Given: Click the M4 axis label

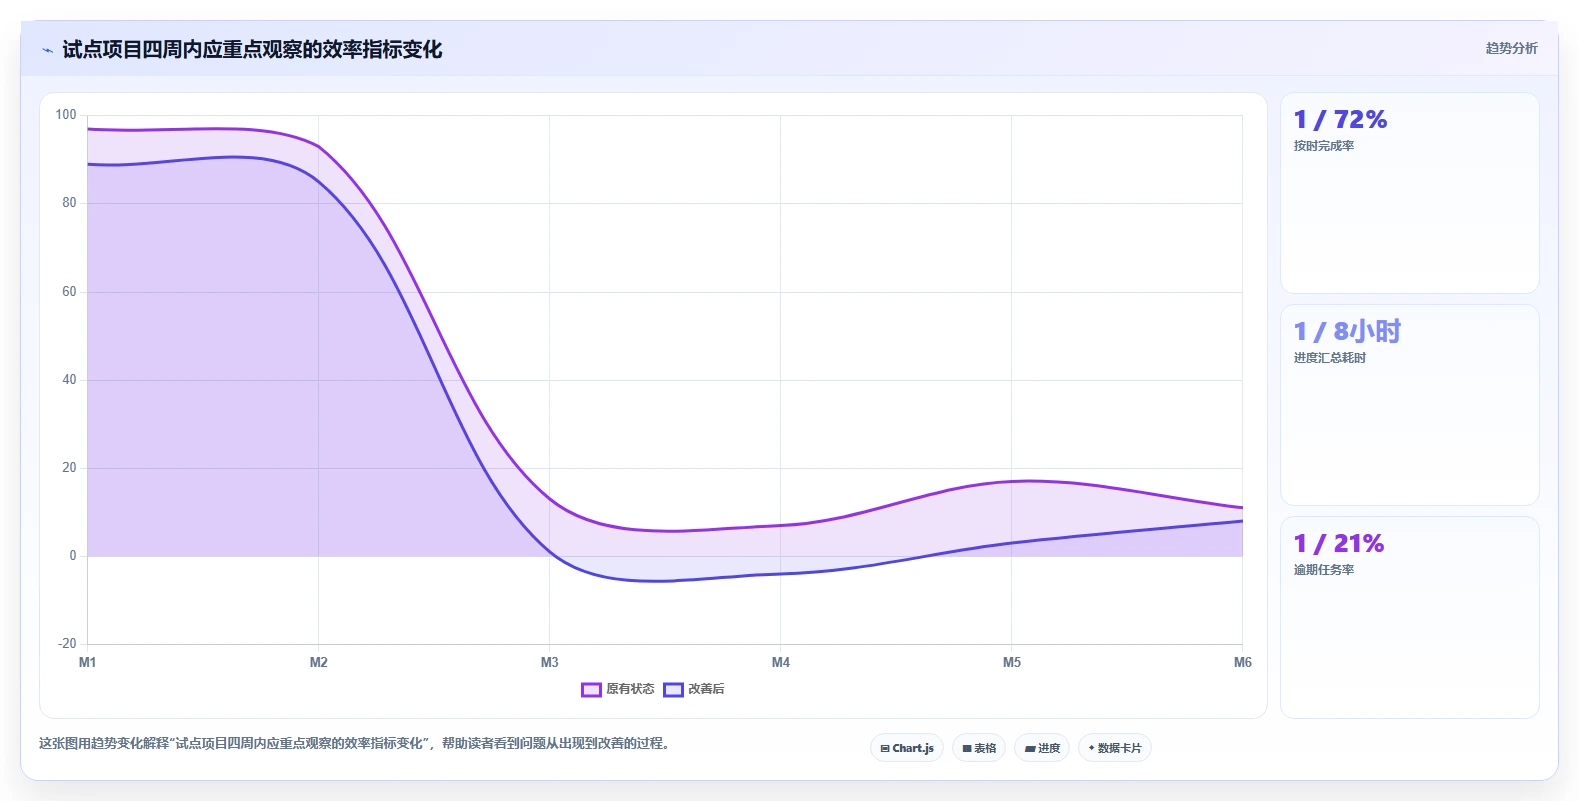Looking at the screenshot, I should 781,662.
